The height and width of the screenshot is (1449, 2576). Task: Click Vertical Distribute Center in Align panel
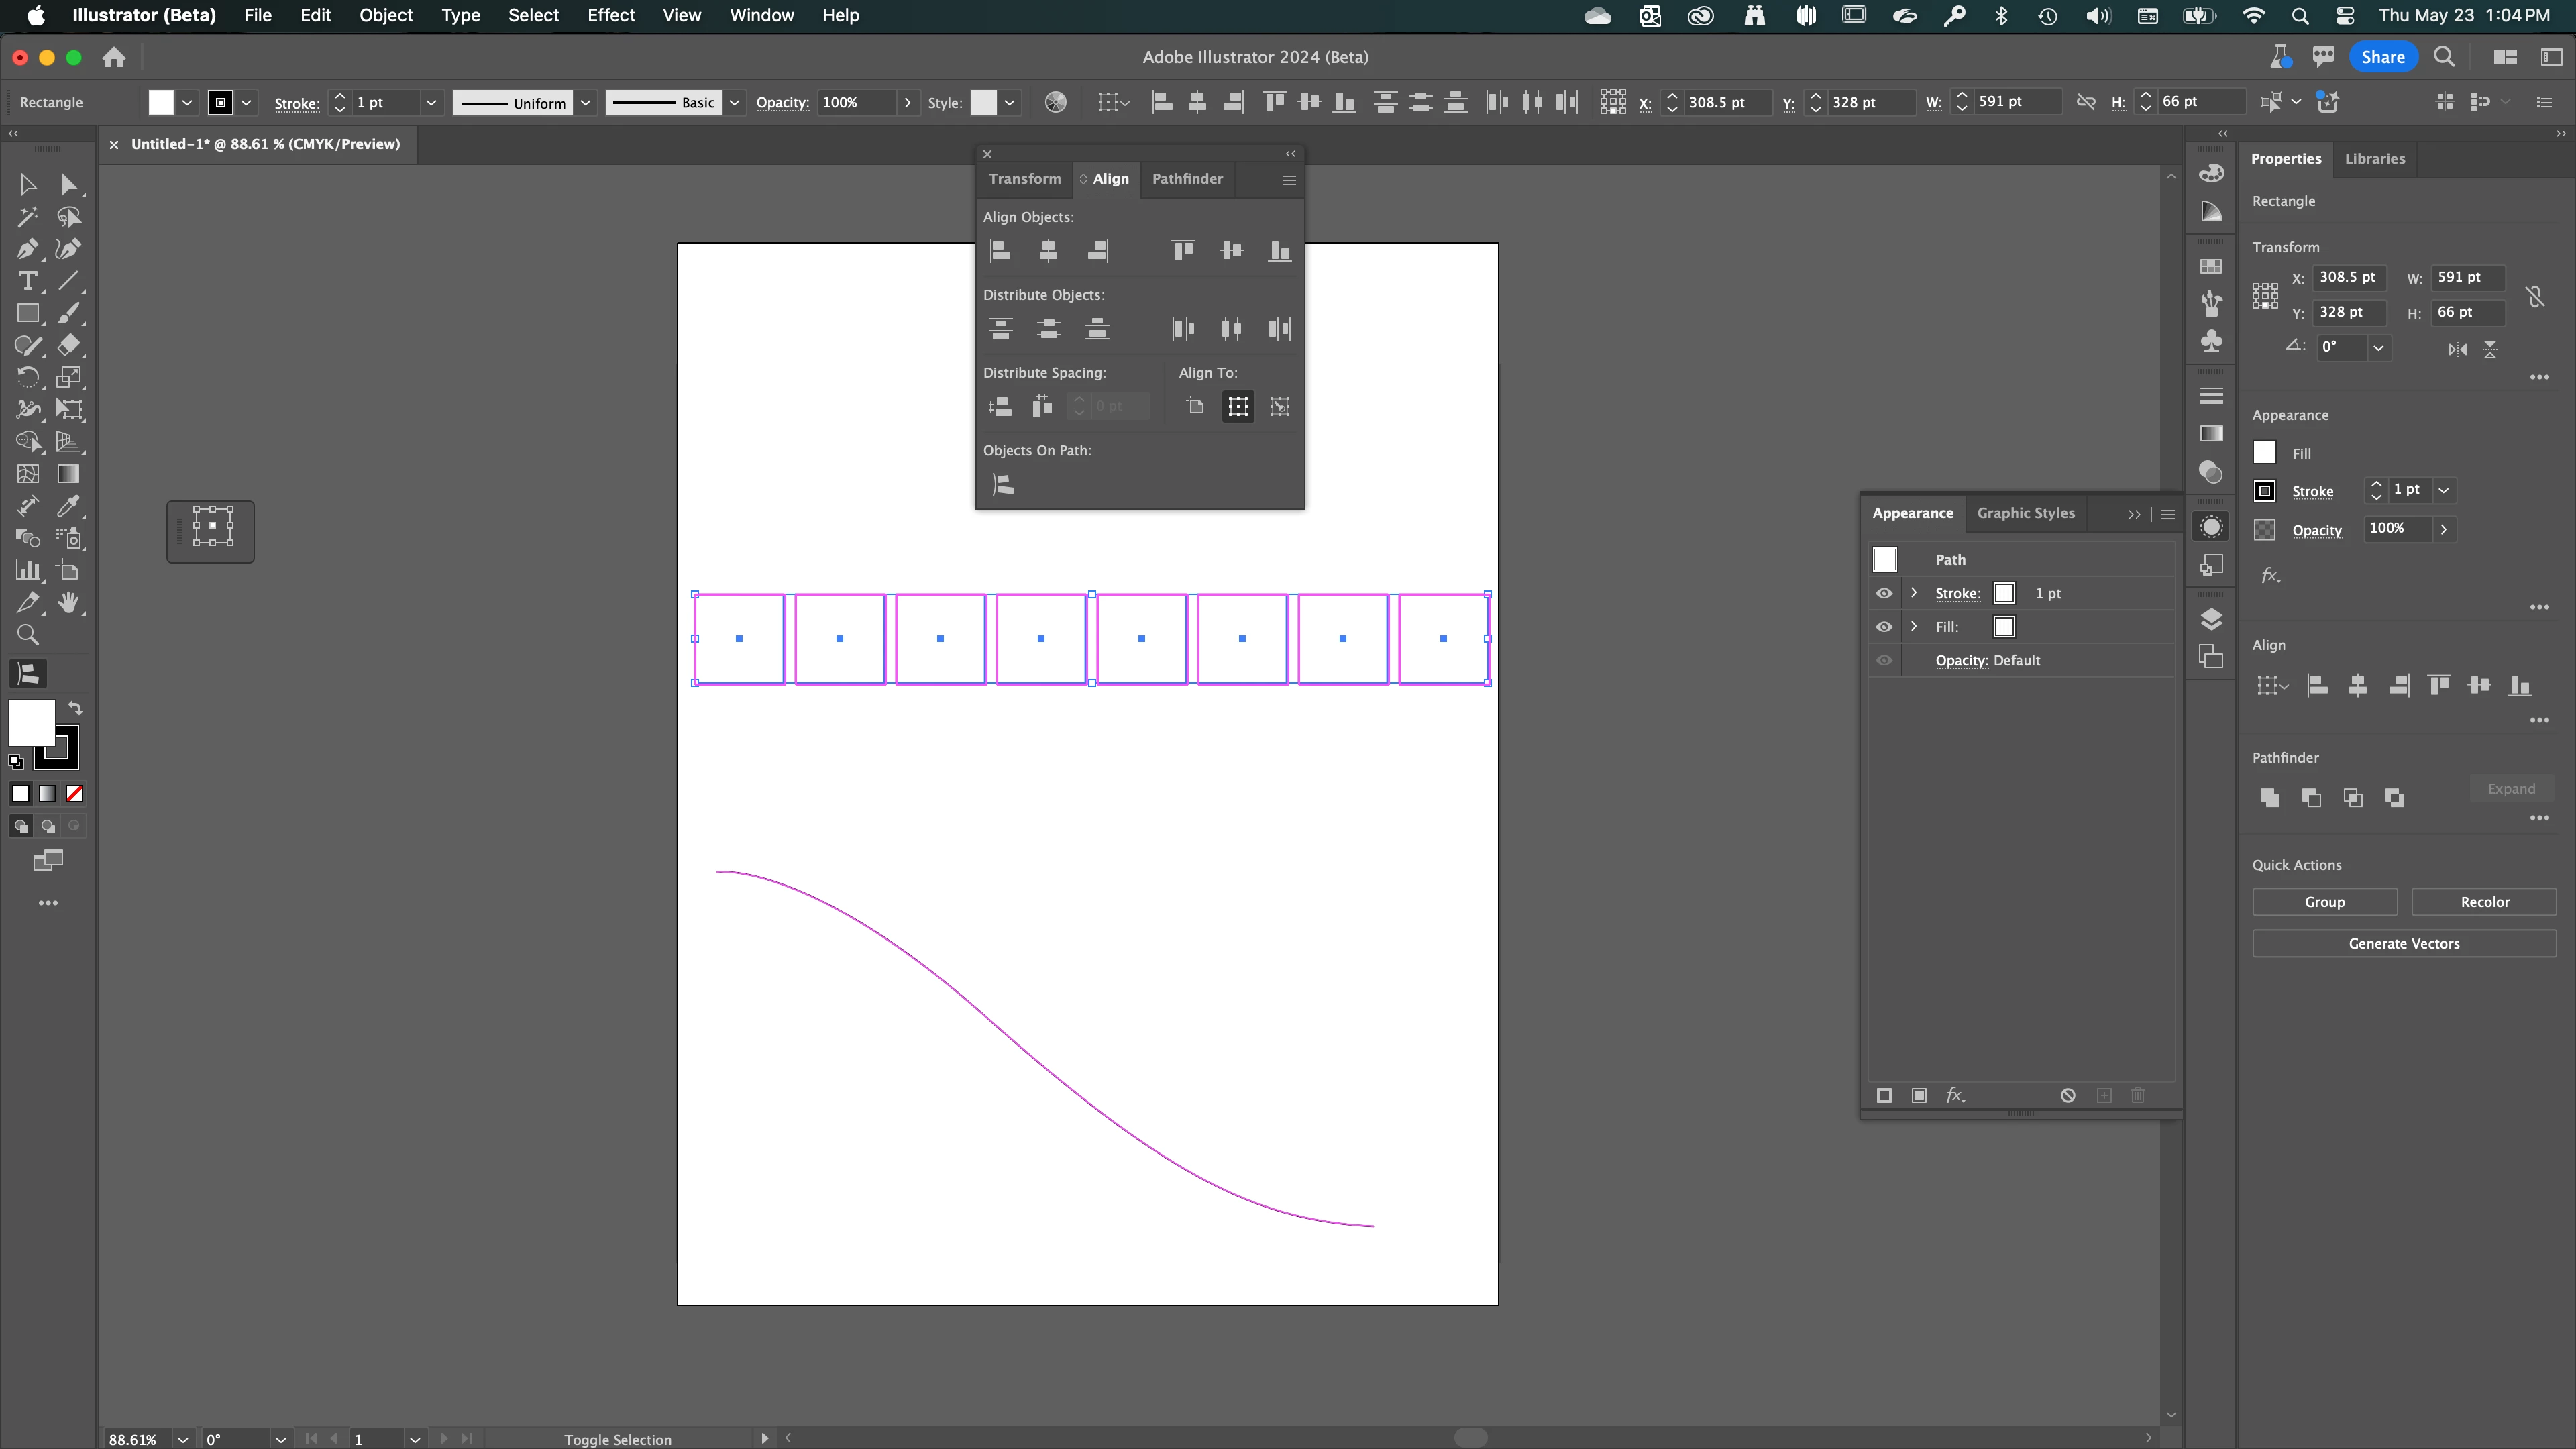(1048, 328)
